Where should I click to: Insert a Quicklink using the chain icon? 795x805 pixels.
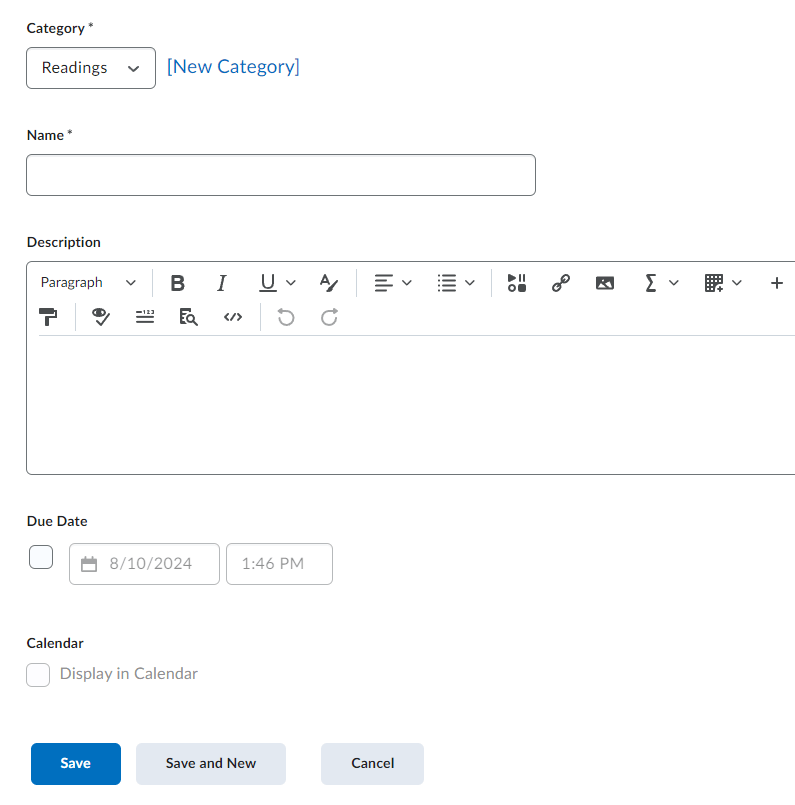pyautogui.click(x=560, y=282)
